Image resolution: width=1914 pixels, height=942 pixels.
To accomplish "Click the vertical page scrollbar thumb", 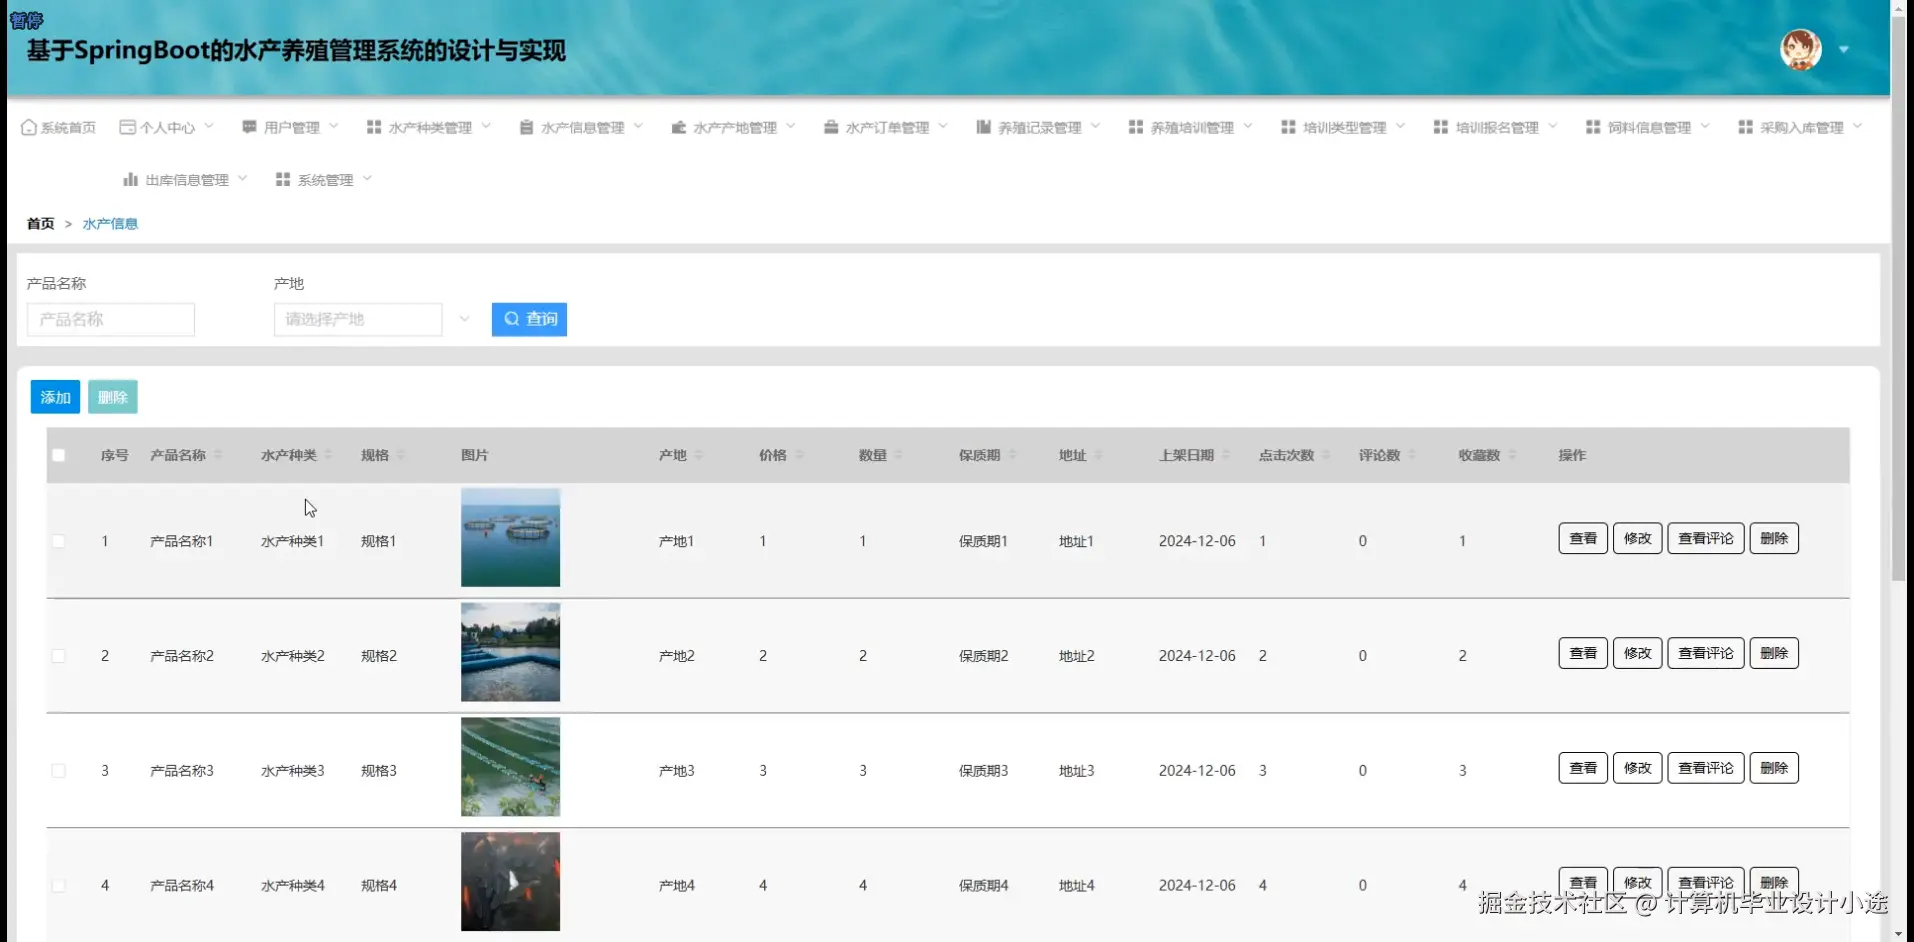I will pos(1898,300).
